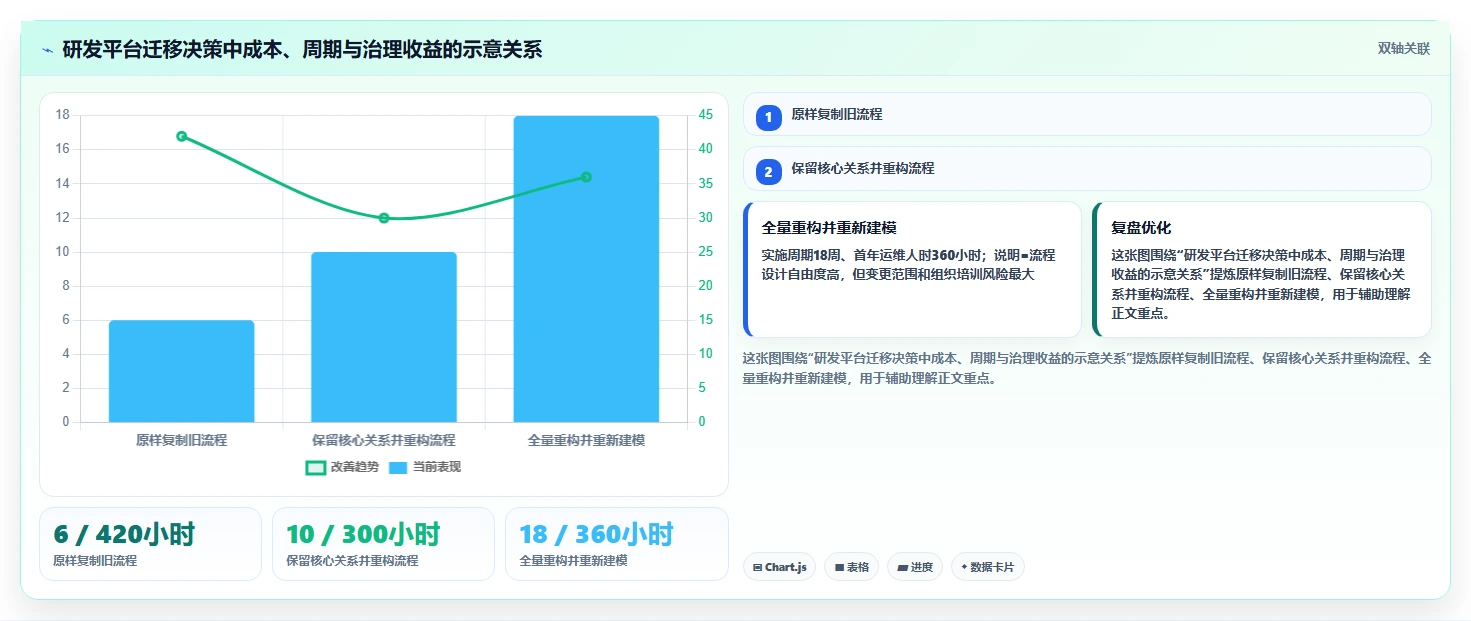
Task: Click trend line point at value 30
Action: pos(384,218)
